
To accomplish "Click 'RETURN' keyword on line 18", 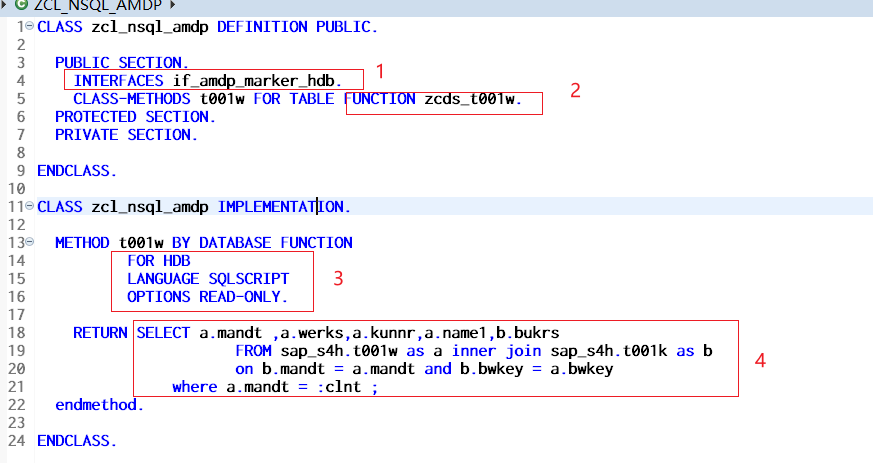I will (x=100, y=333).
